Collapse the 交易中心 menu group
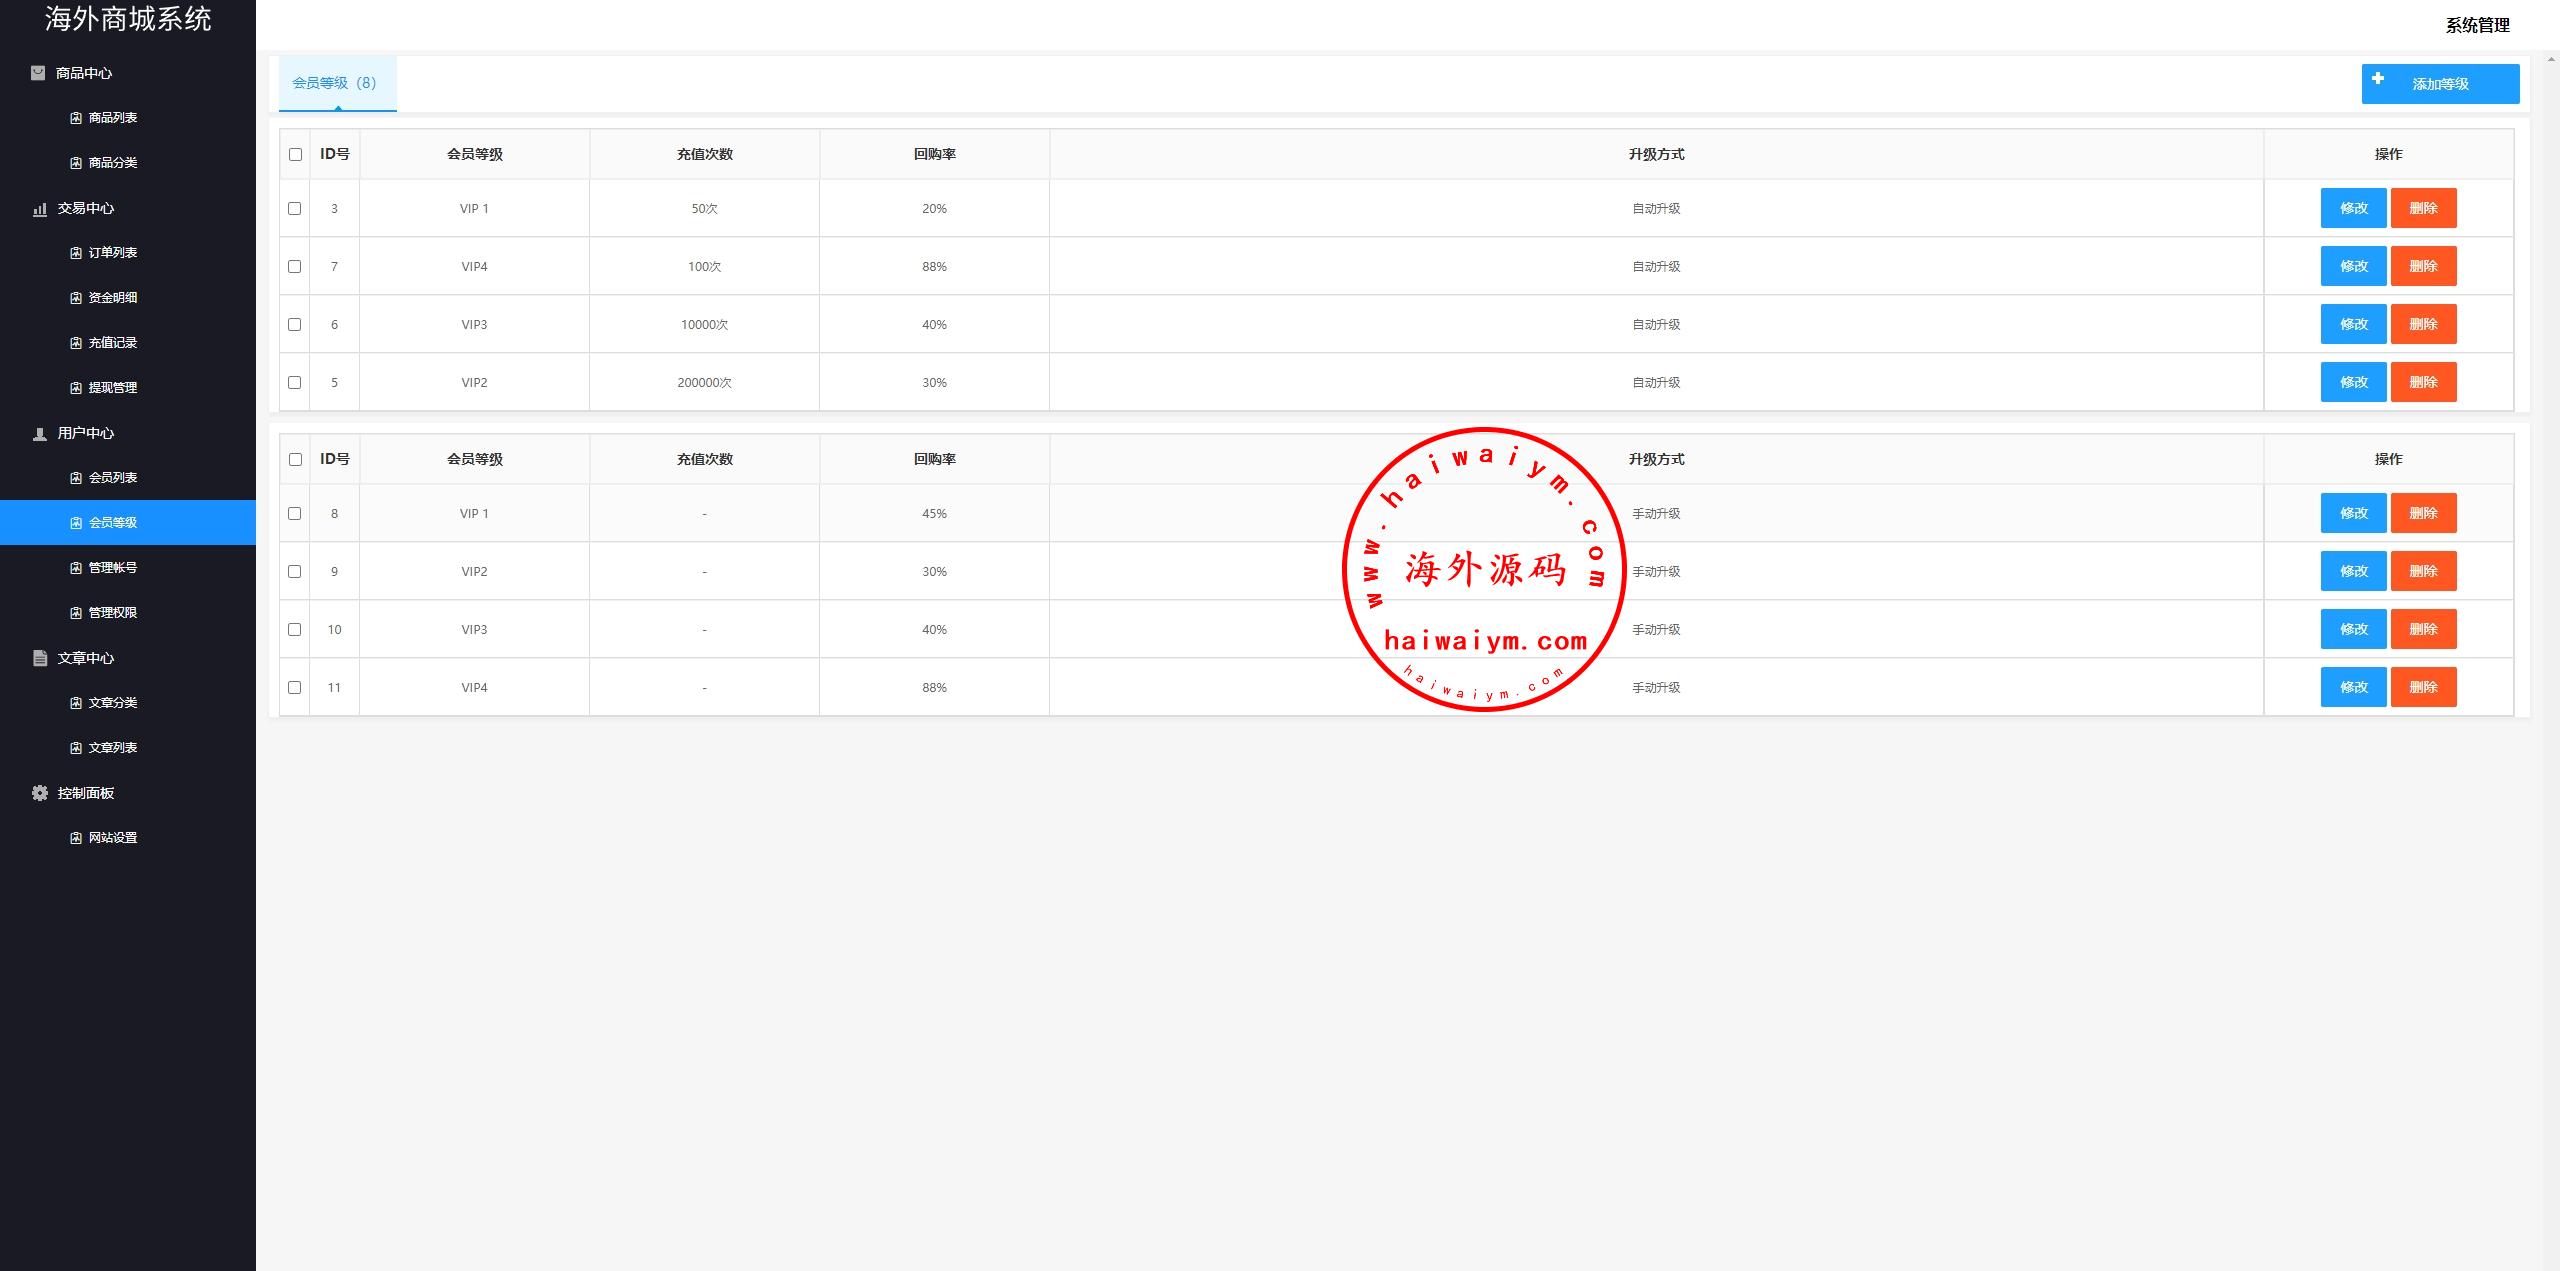Screen dimensions: 2560x1271 [86, 208]
